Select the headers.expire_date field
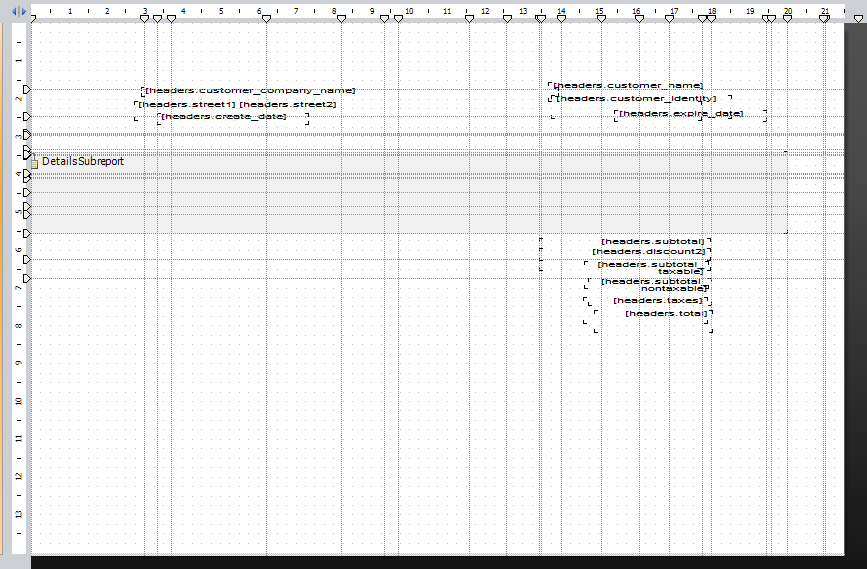Screen dimensions: 867x569 click(x=680, y=114)
